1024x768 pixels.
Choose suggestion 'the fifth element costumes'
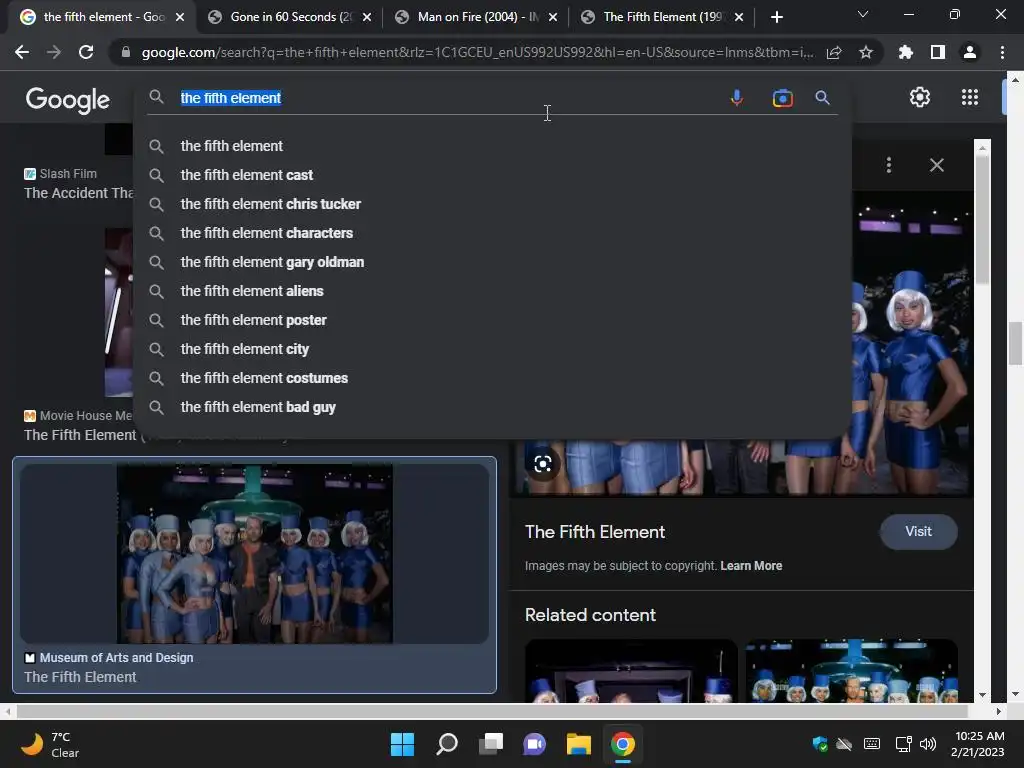click(492, 378)
